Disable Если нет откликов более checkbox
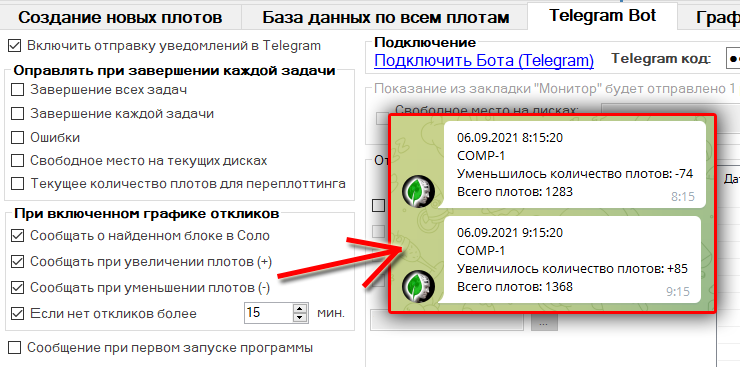Screen dimensions: 740x367 click(17, 313)
